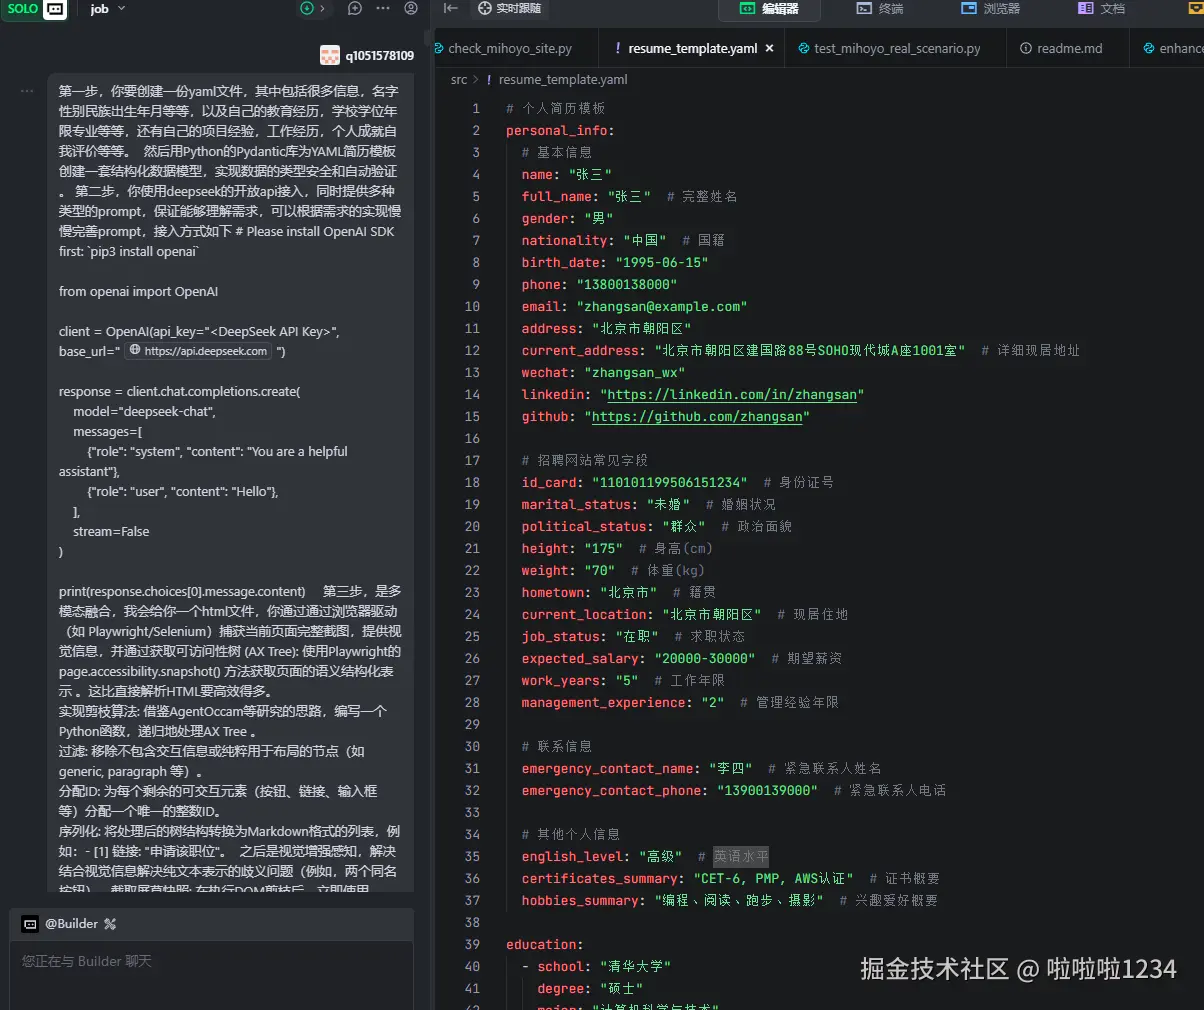The width and height of the screenshot is (1204, 1010).
Task: Click the model="deepseek-chat" line in chat
Action: tap(144, 411)
